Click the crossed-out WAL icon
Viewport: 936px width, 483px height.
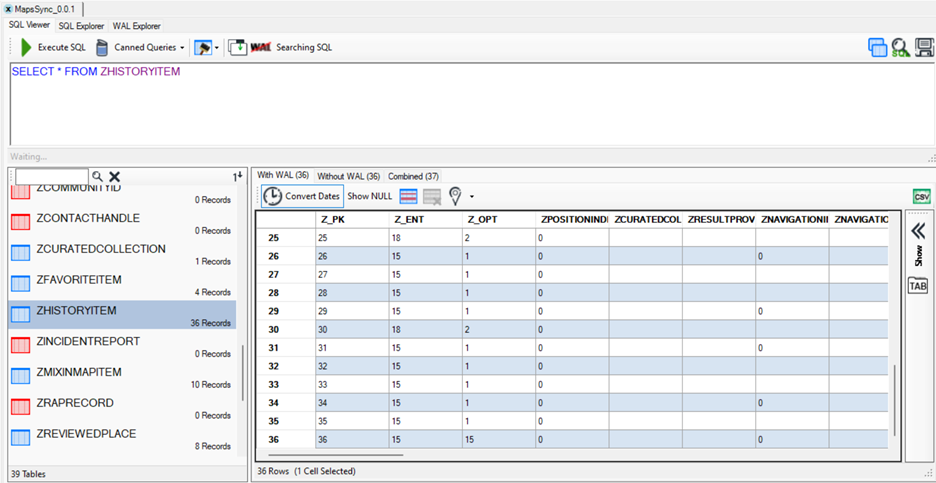(261, 47)
